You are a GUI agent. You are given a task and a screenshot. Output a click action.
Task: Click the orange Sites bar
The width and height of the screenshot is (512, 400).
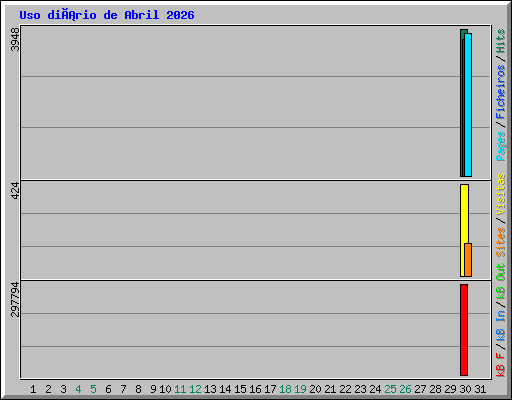(x=468, y=260)
